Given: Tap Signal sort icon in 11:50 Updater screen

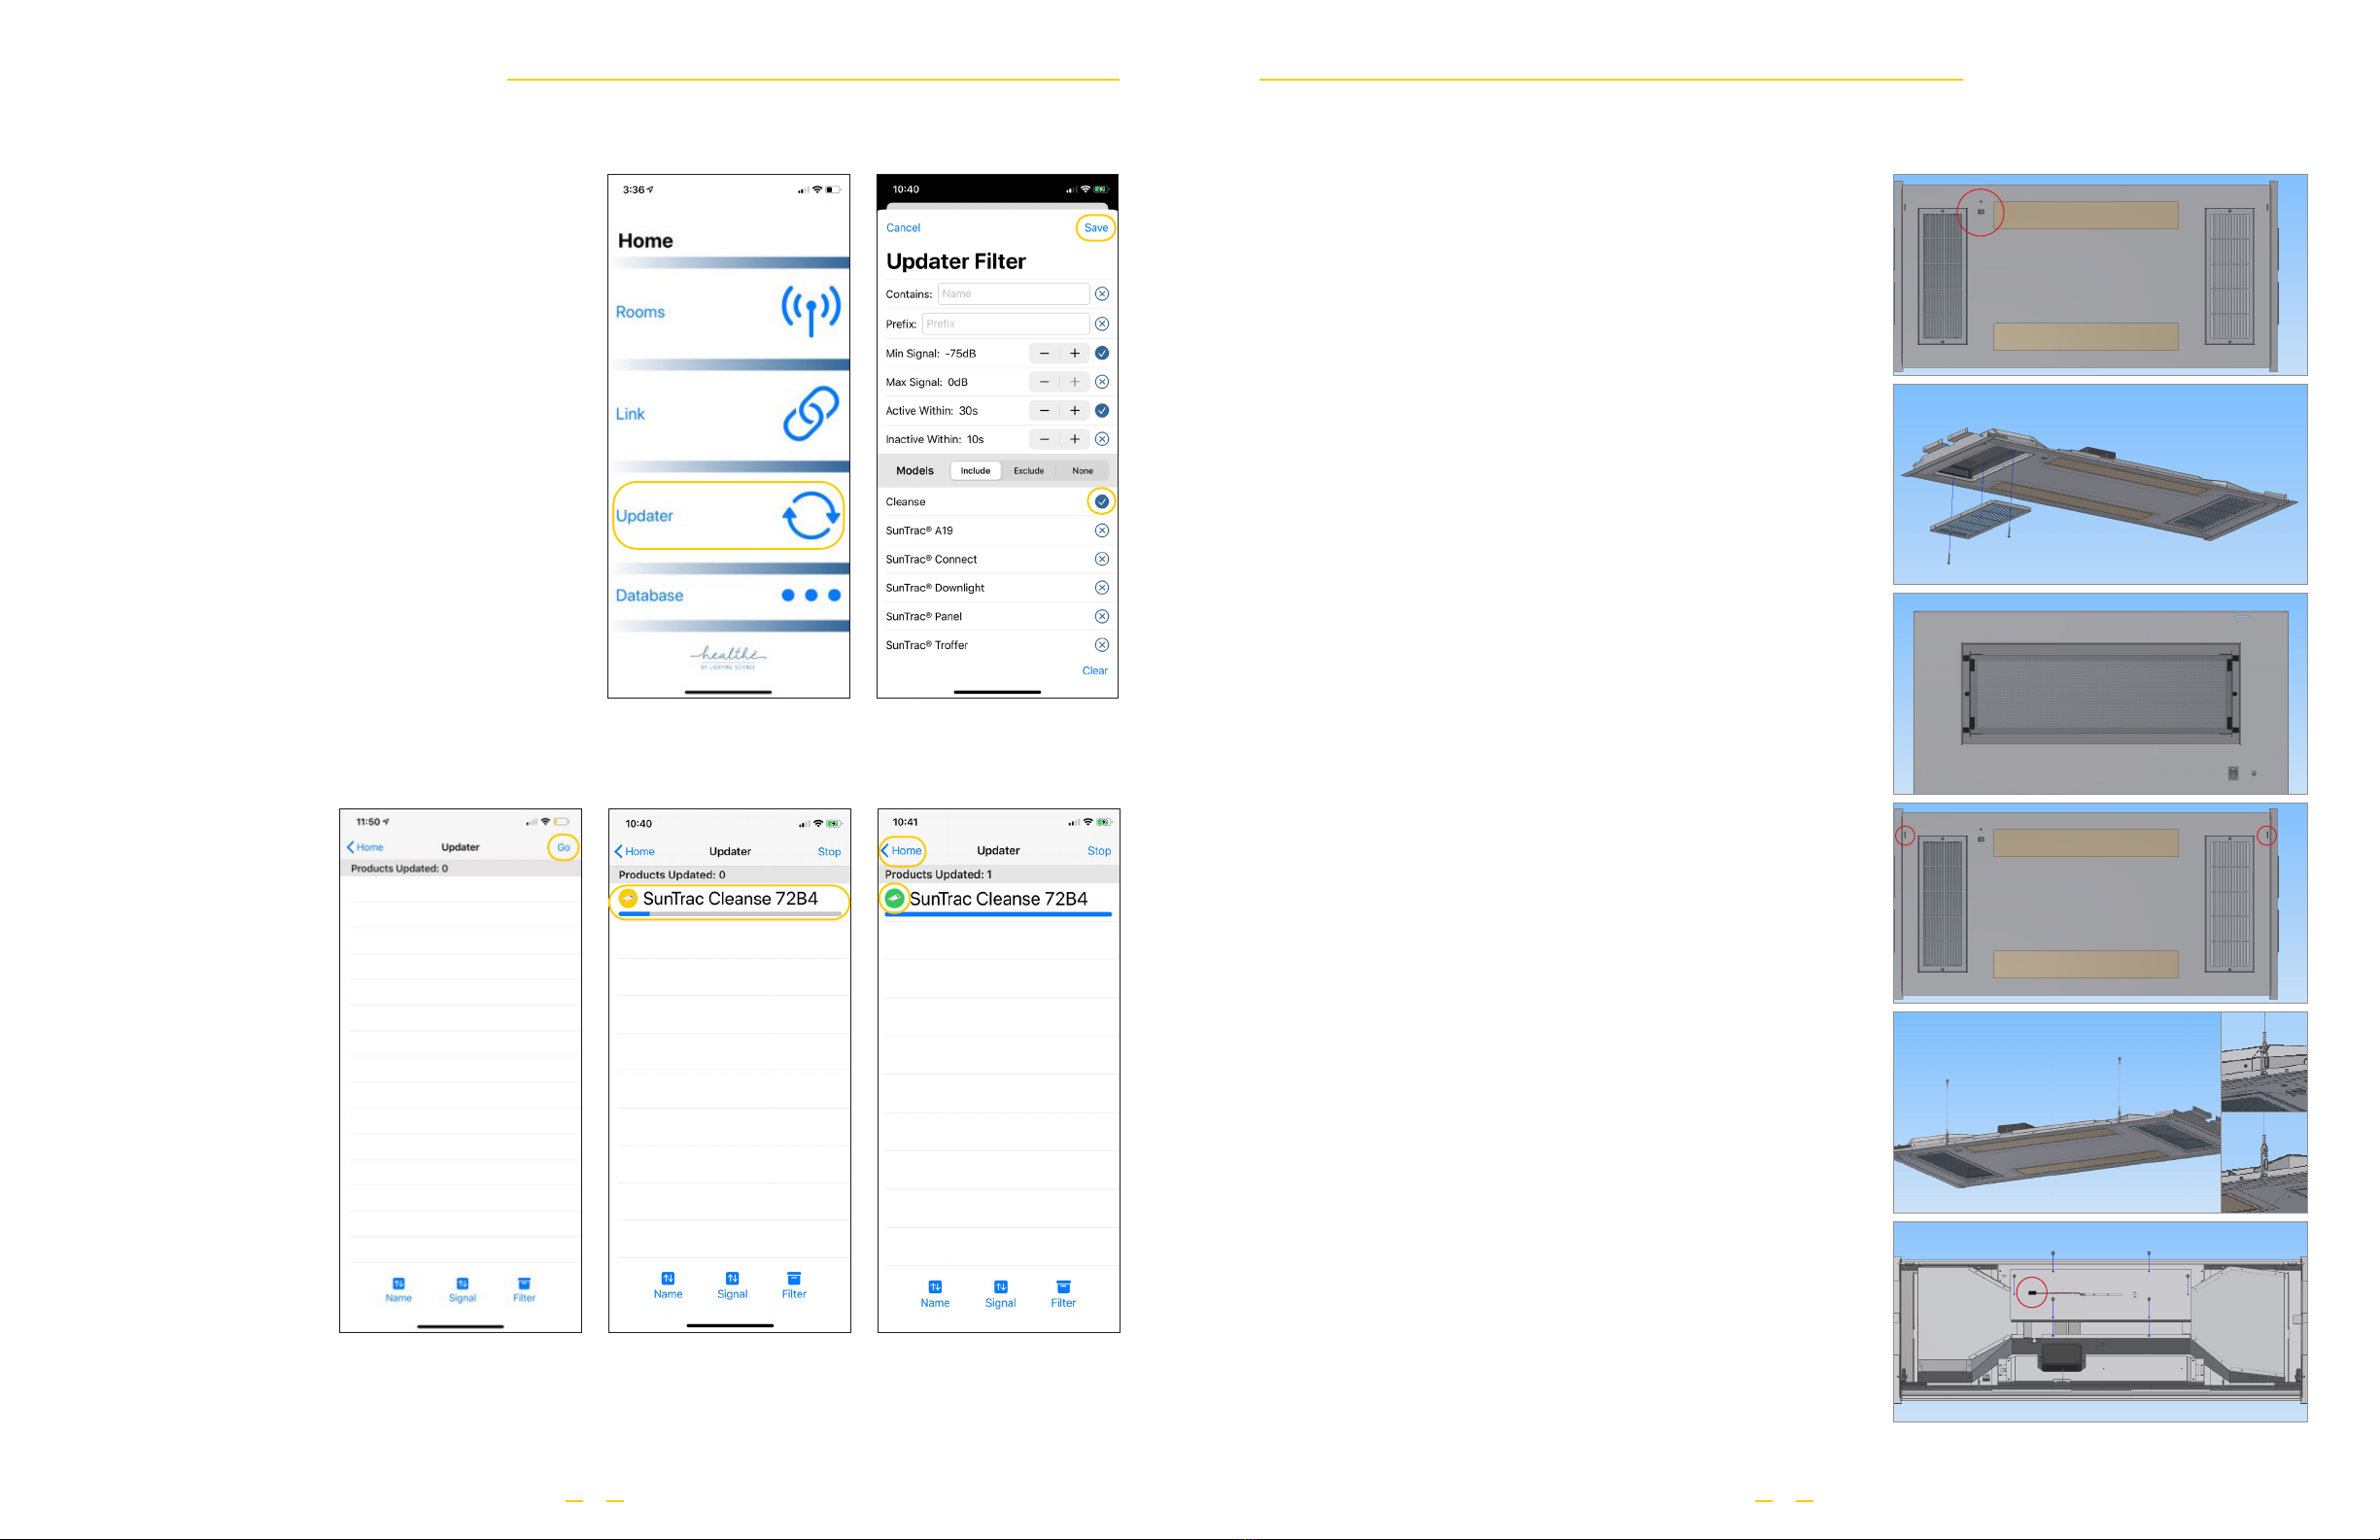Looking at the screenshot, I should pos(462,1283).
